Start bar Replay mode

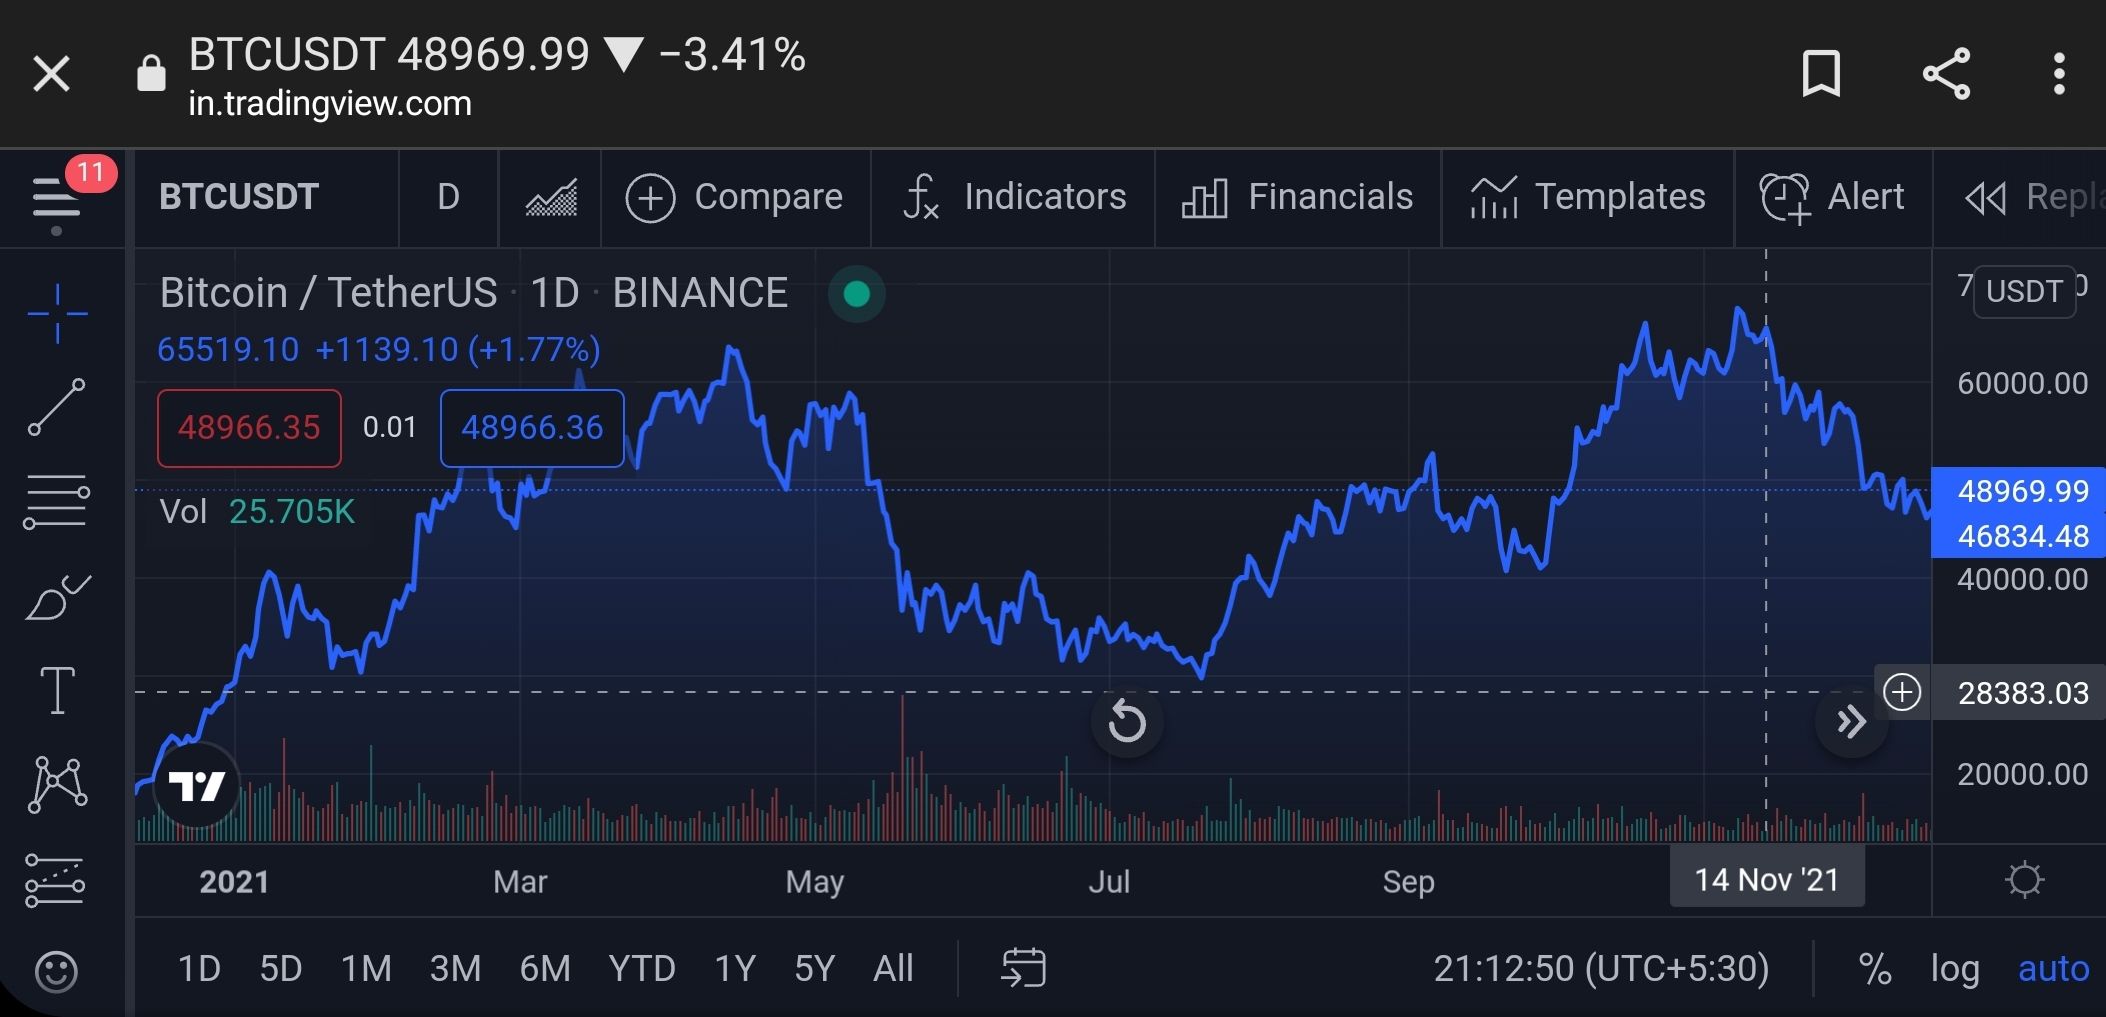pyautogui.click(x=2034, y=197)
